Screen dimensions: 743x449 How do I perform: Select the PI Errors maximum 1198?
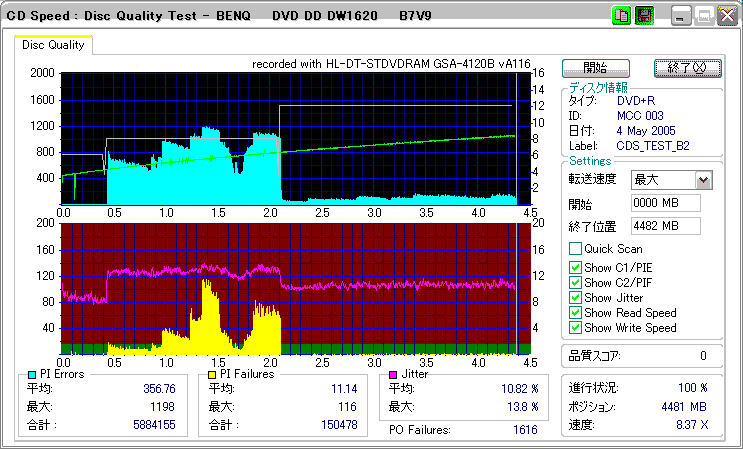click(162, 407)
